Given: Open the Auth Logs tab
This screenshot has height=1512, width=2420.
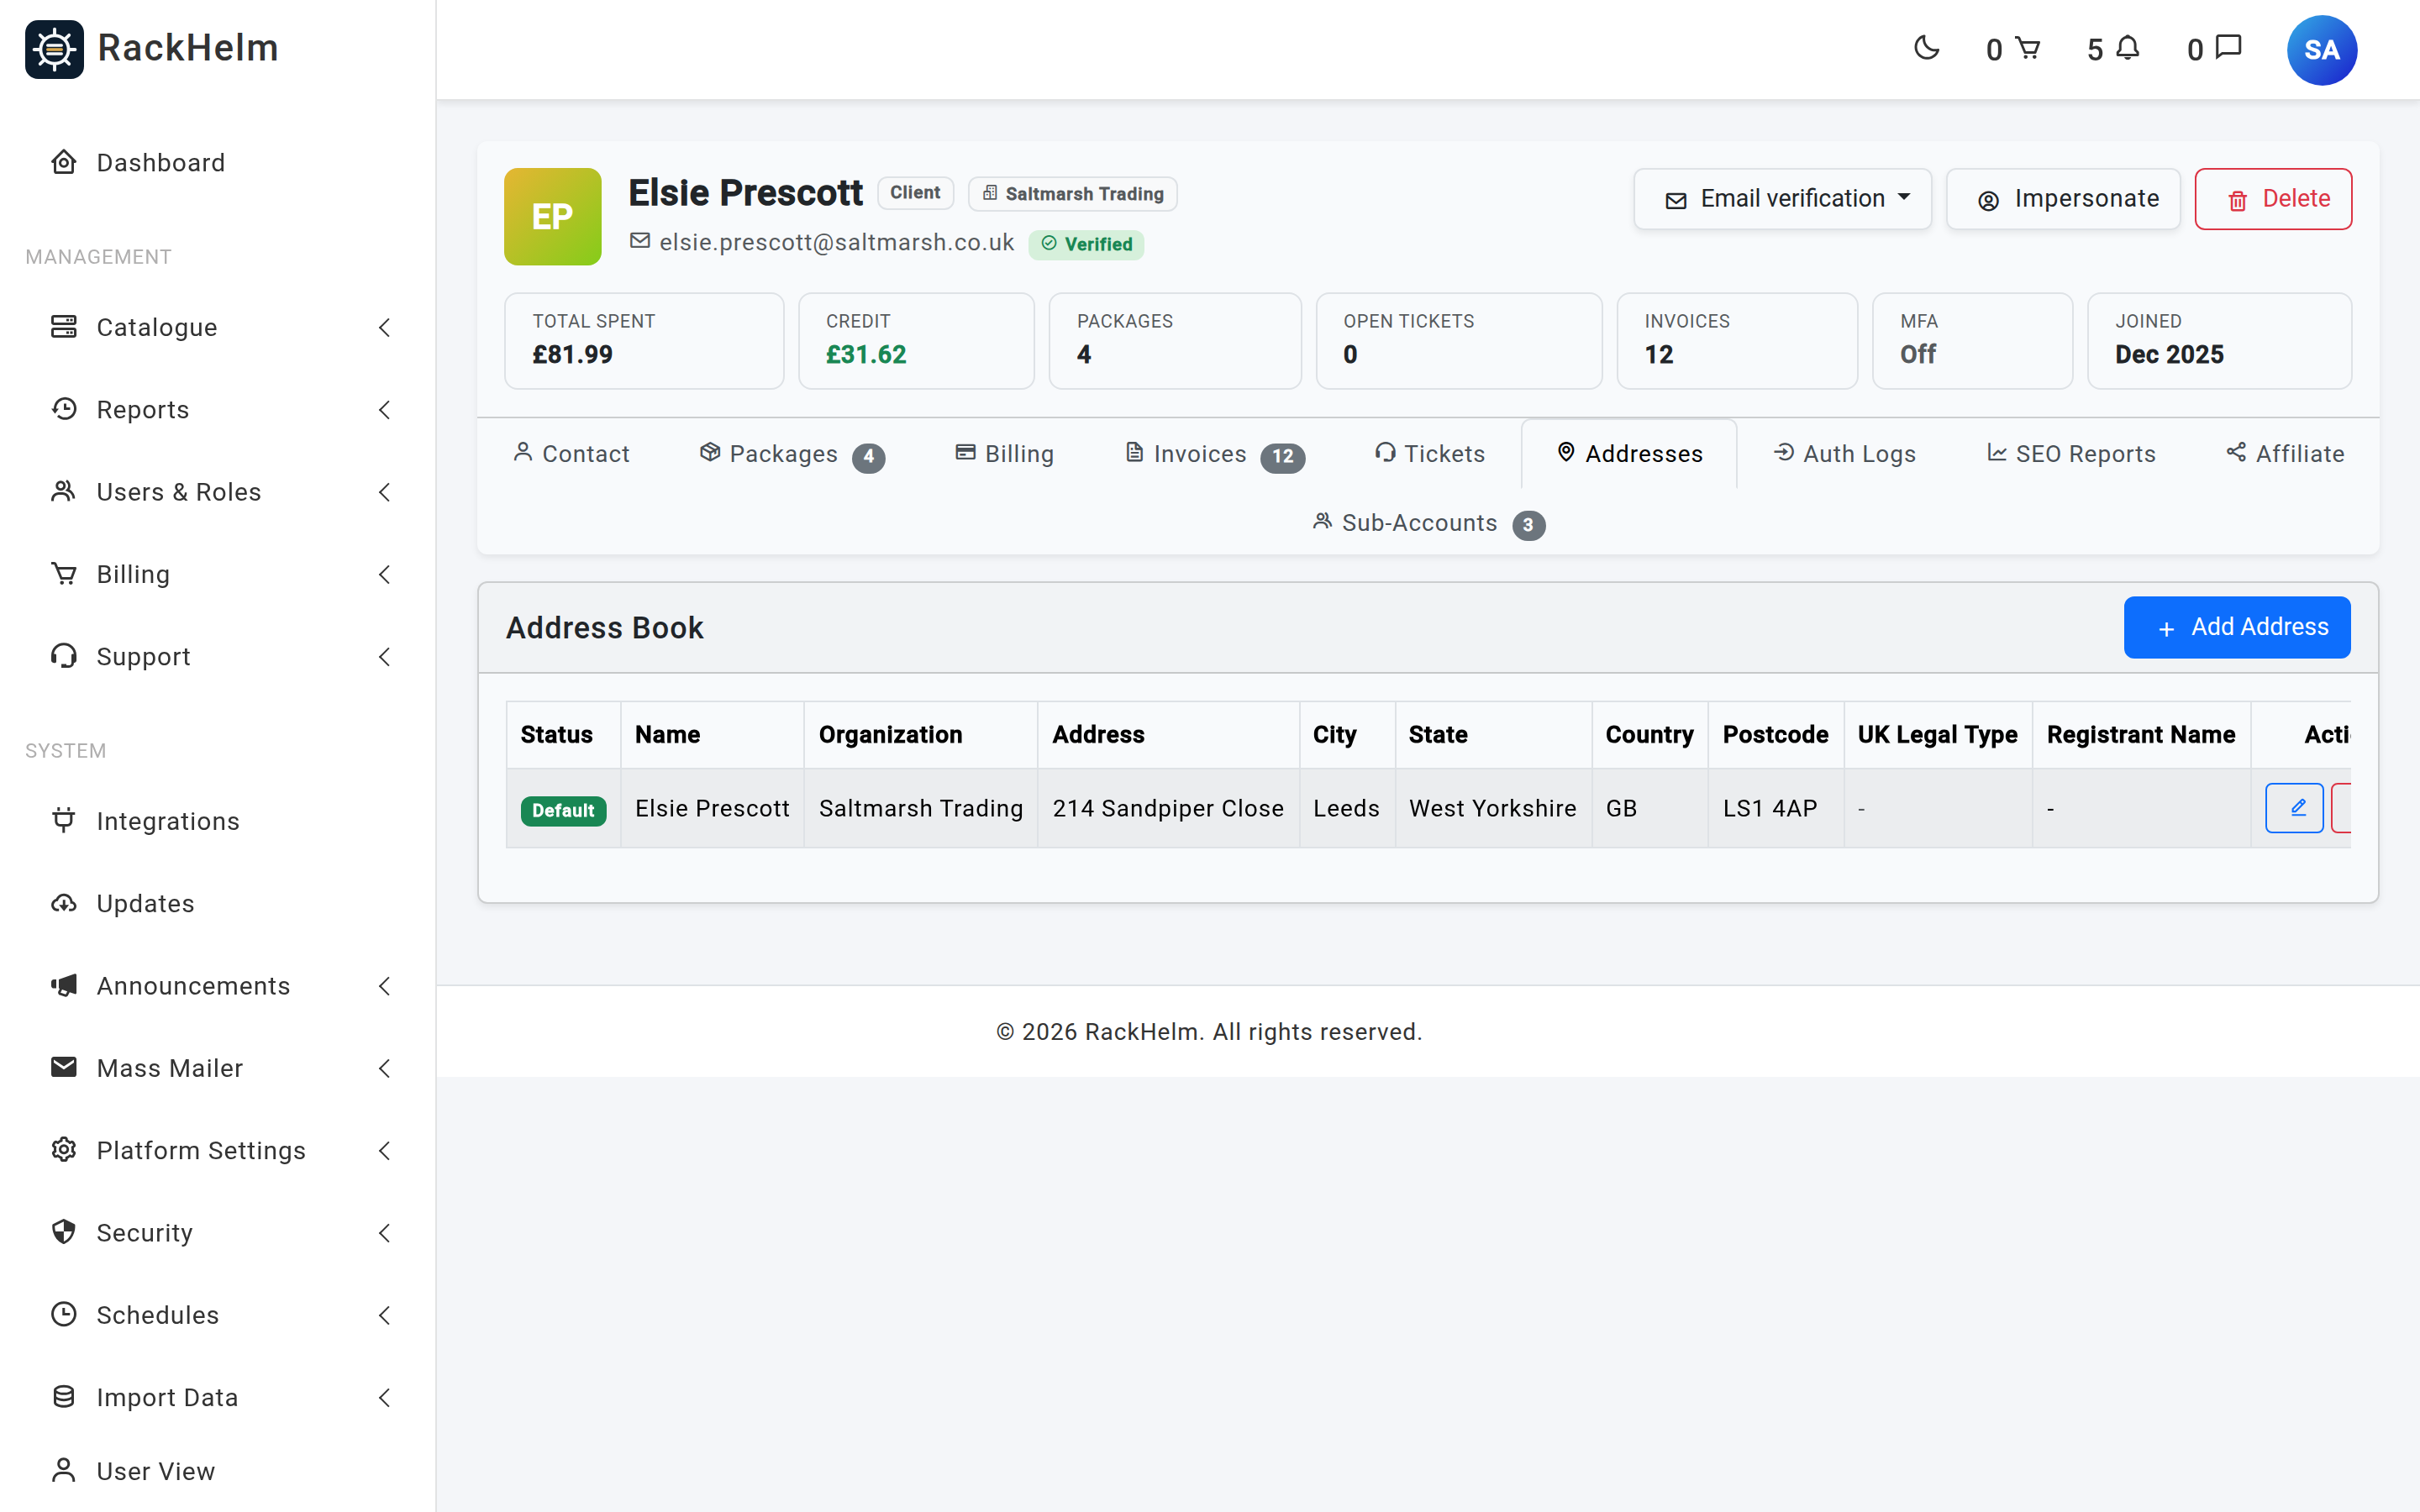Looking at the screenshot, I should coord(1845,454).
